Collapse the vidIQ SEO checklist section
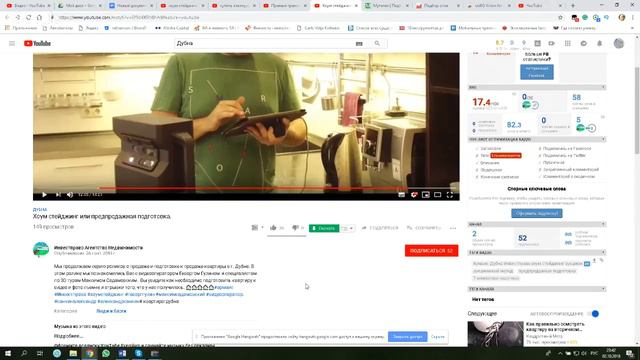Viewport: 640px width, 360px height. 603,139
